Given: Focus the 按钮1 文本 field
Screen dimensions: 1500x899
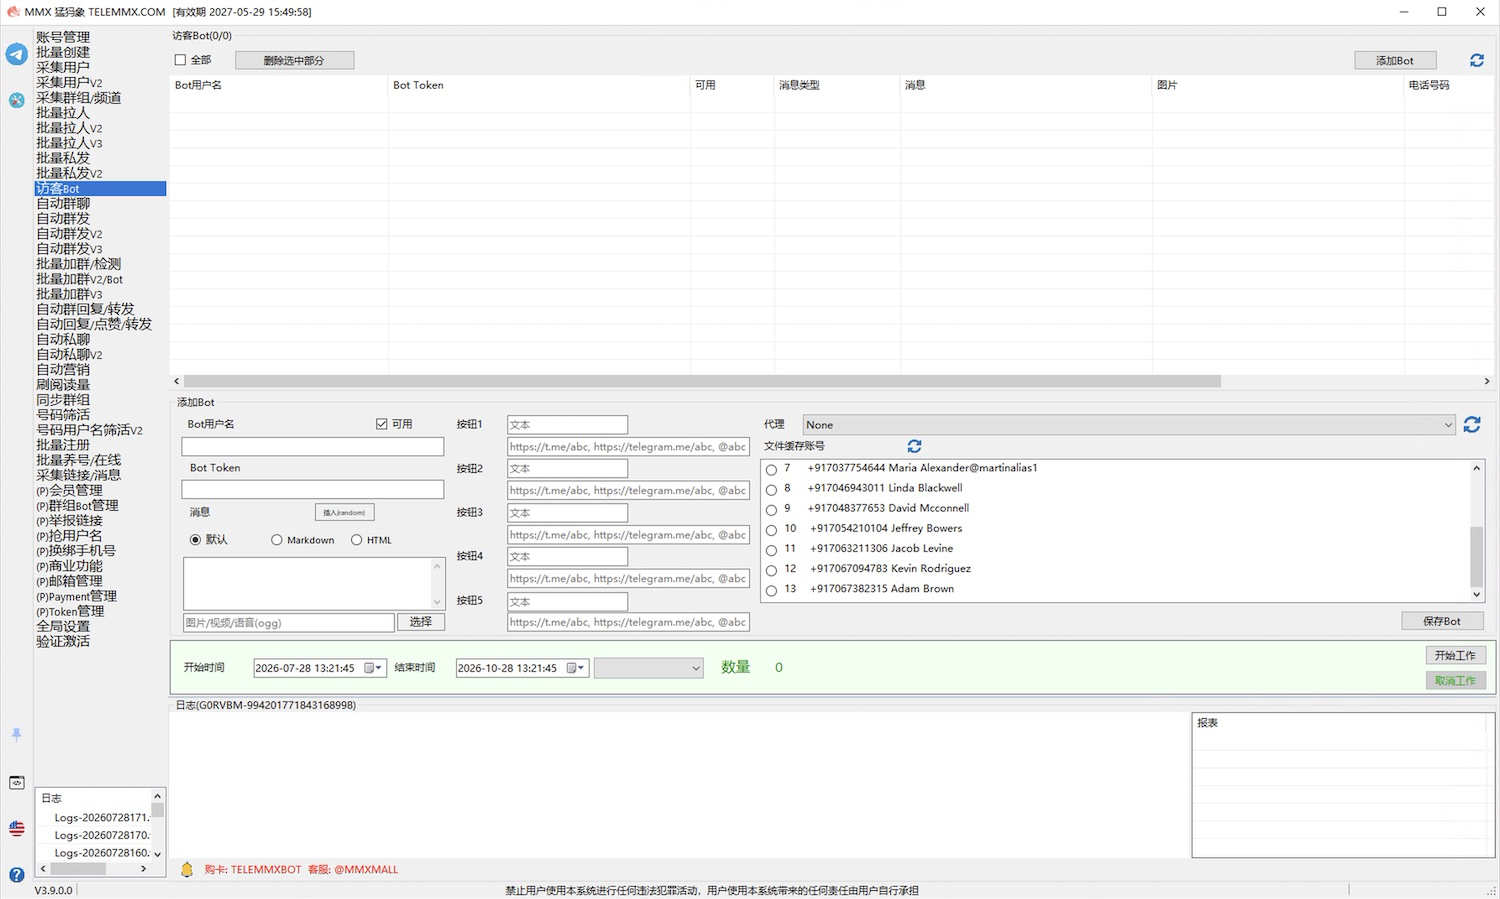Looking at the screenshot, I should click(x=567, y=425).
